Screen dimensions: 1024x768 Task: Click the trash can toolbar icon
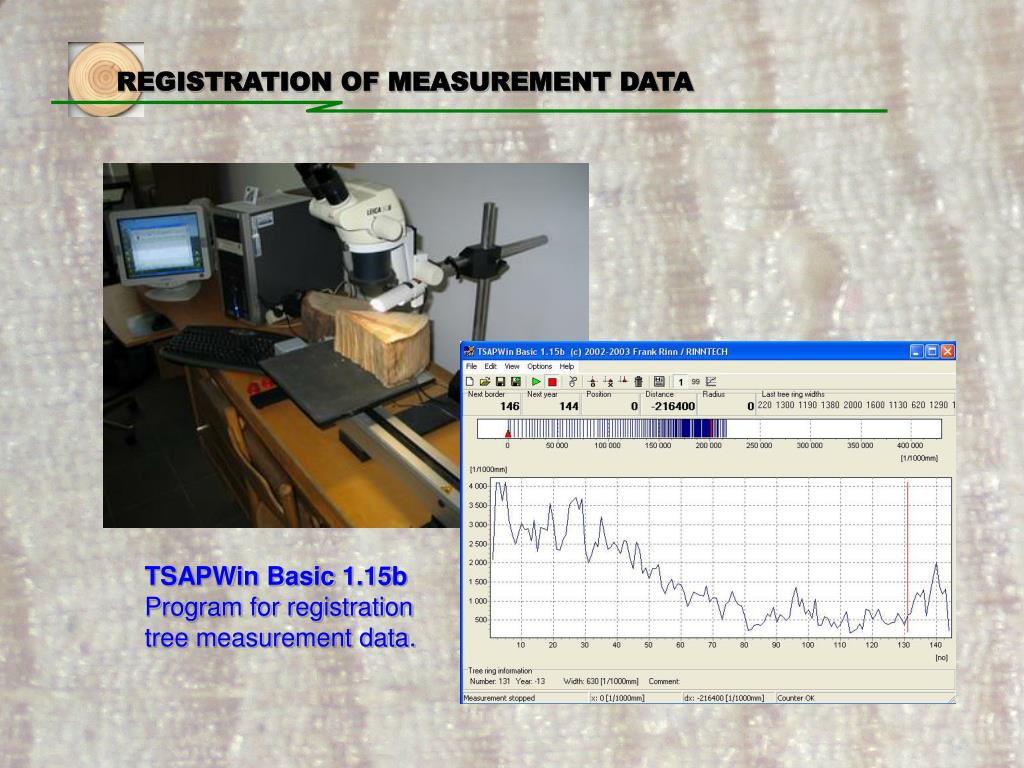coord(639,381)
